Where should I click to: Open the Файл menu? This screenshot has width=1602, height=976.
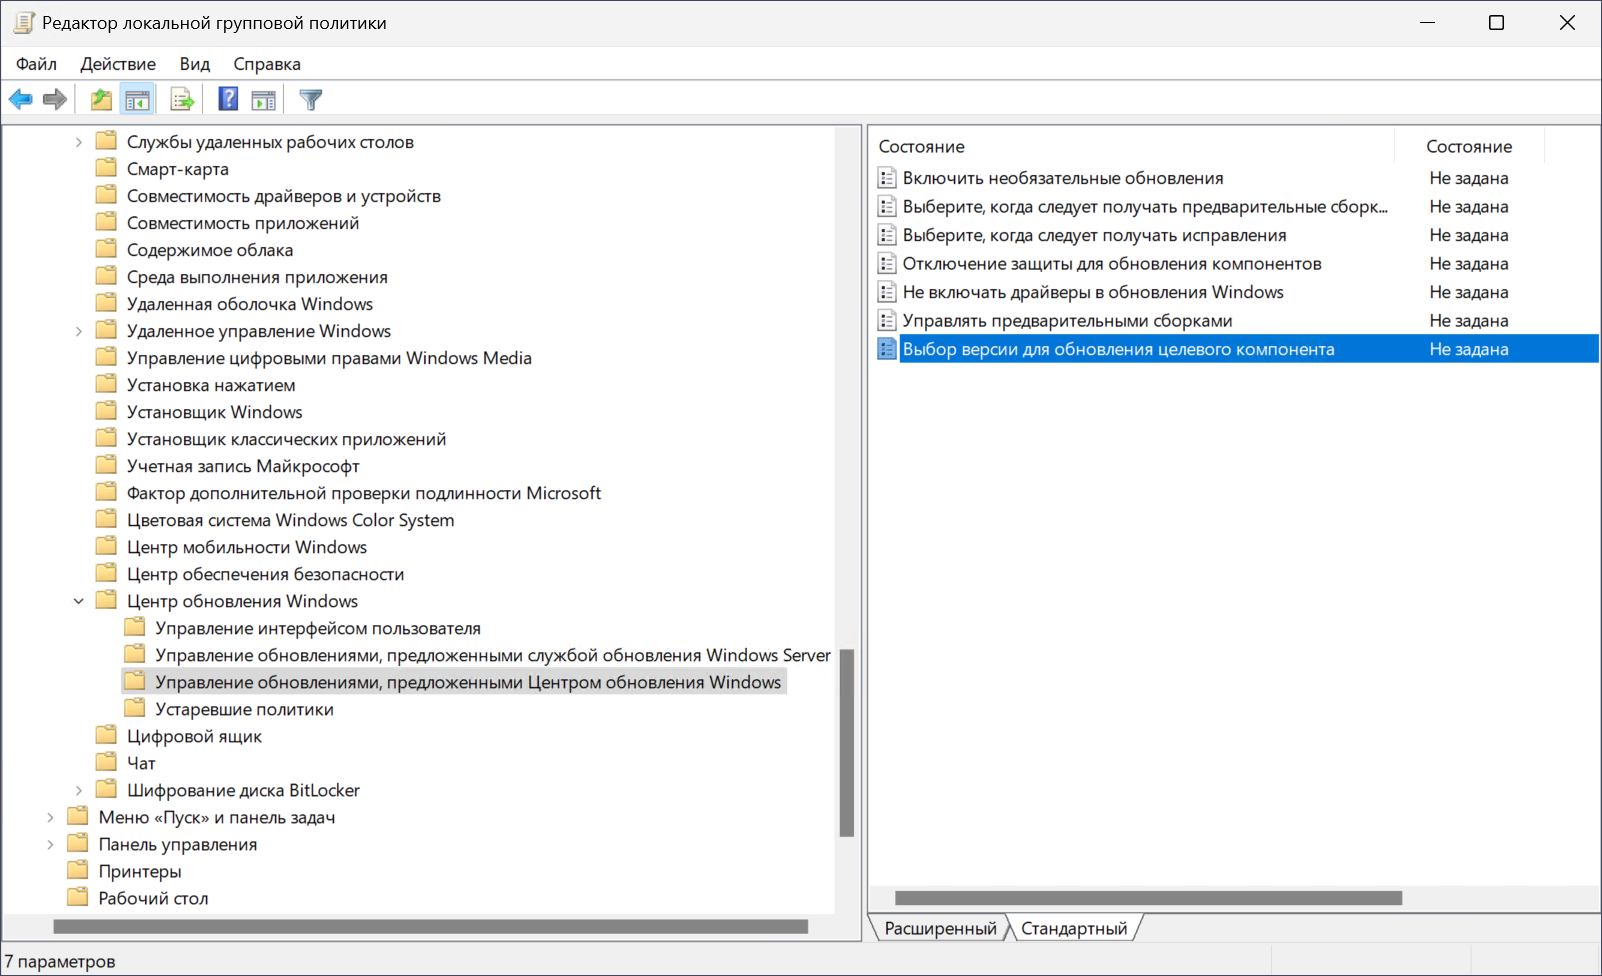pyautogui.click(x=36, y=64)
